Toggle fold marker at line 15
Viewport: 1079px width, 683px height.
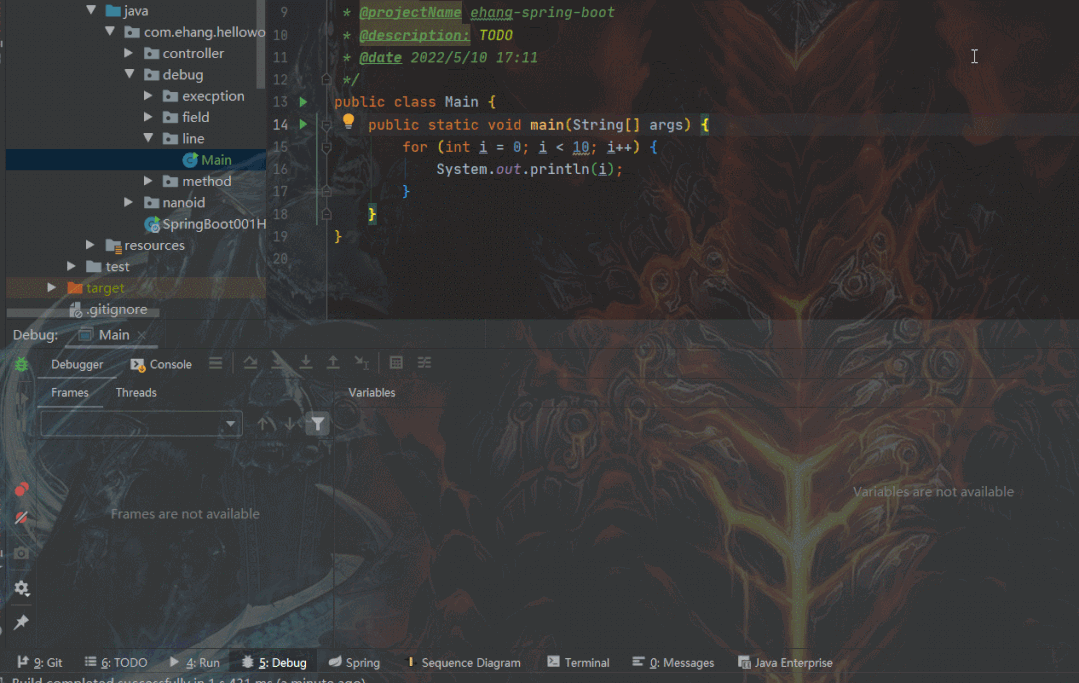coord(327,147)
